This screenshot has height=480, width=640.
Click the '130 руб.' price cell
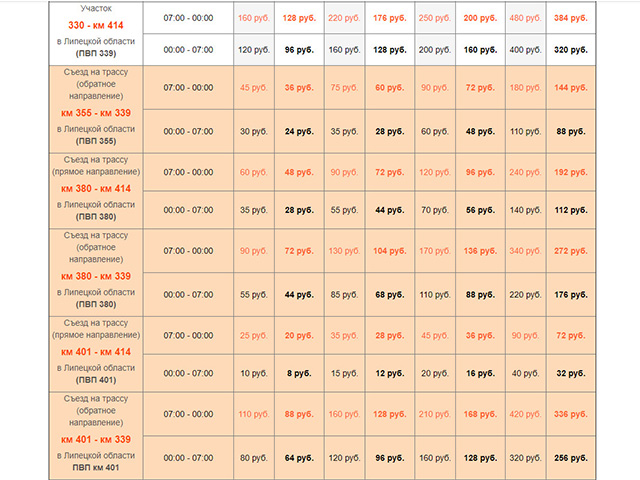344,251
